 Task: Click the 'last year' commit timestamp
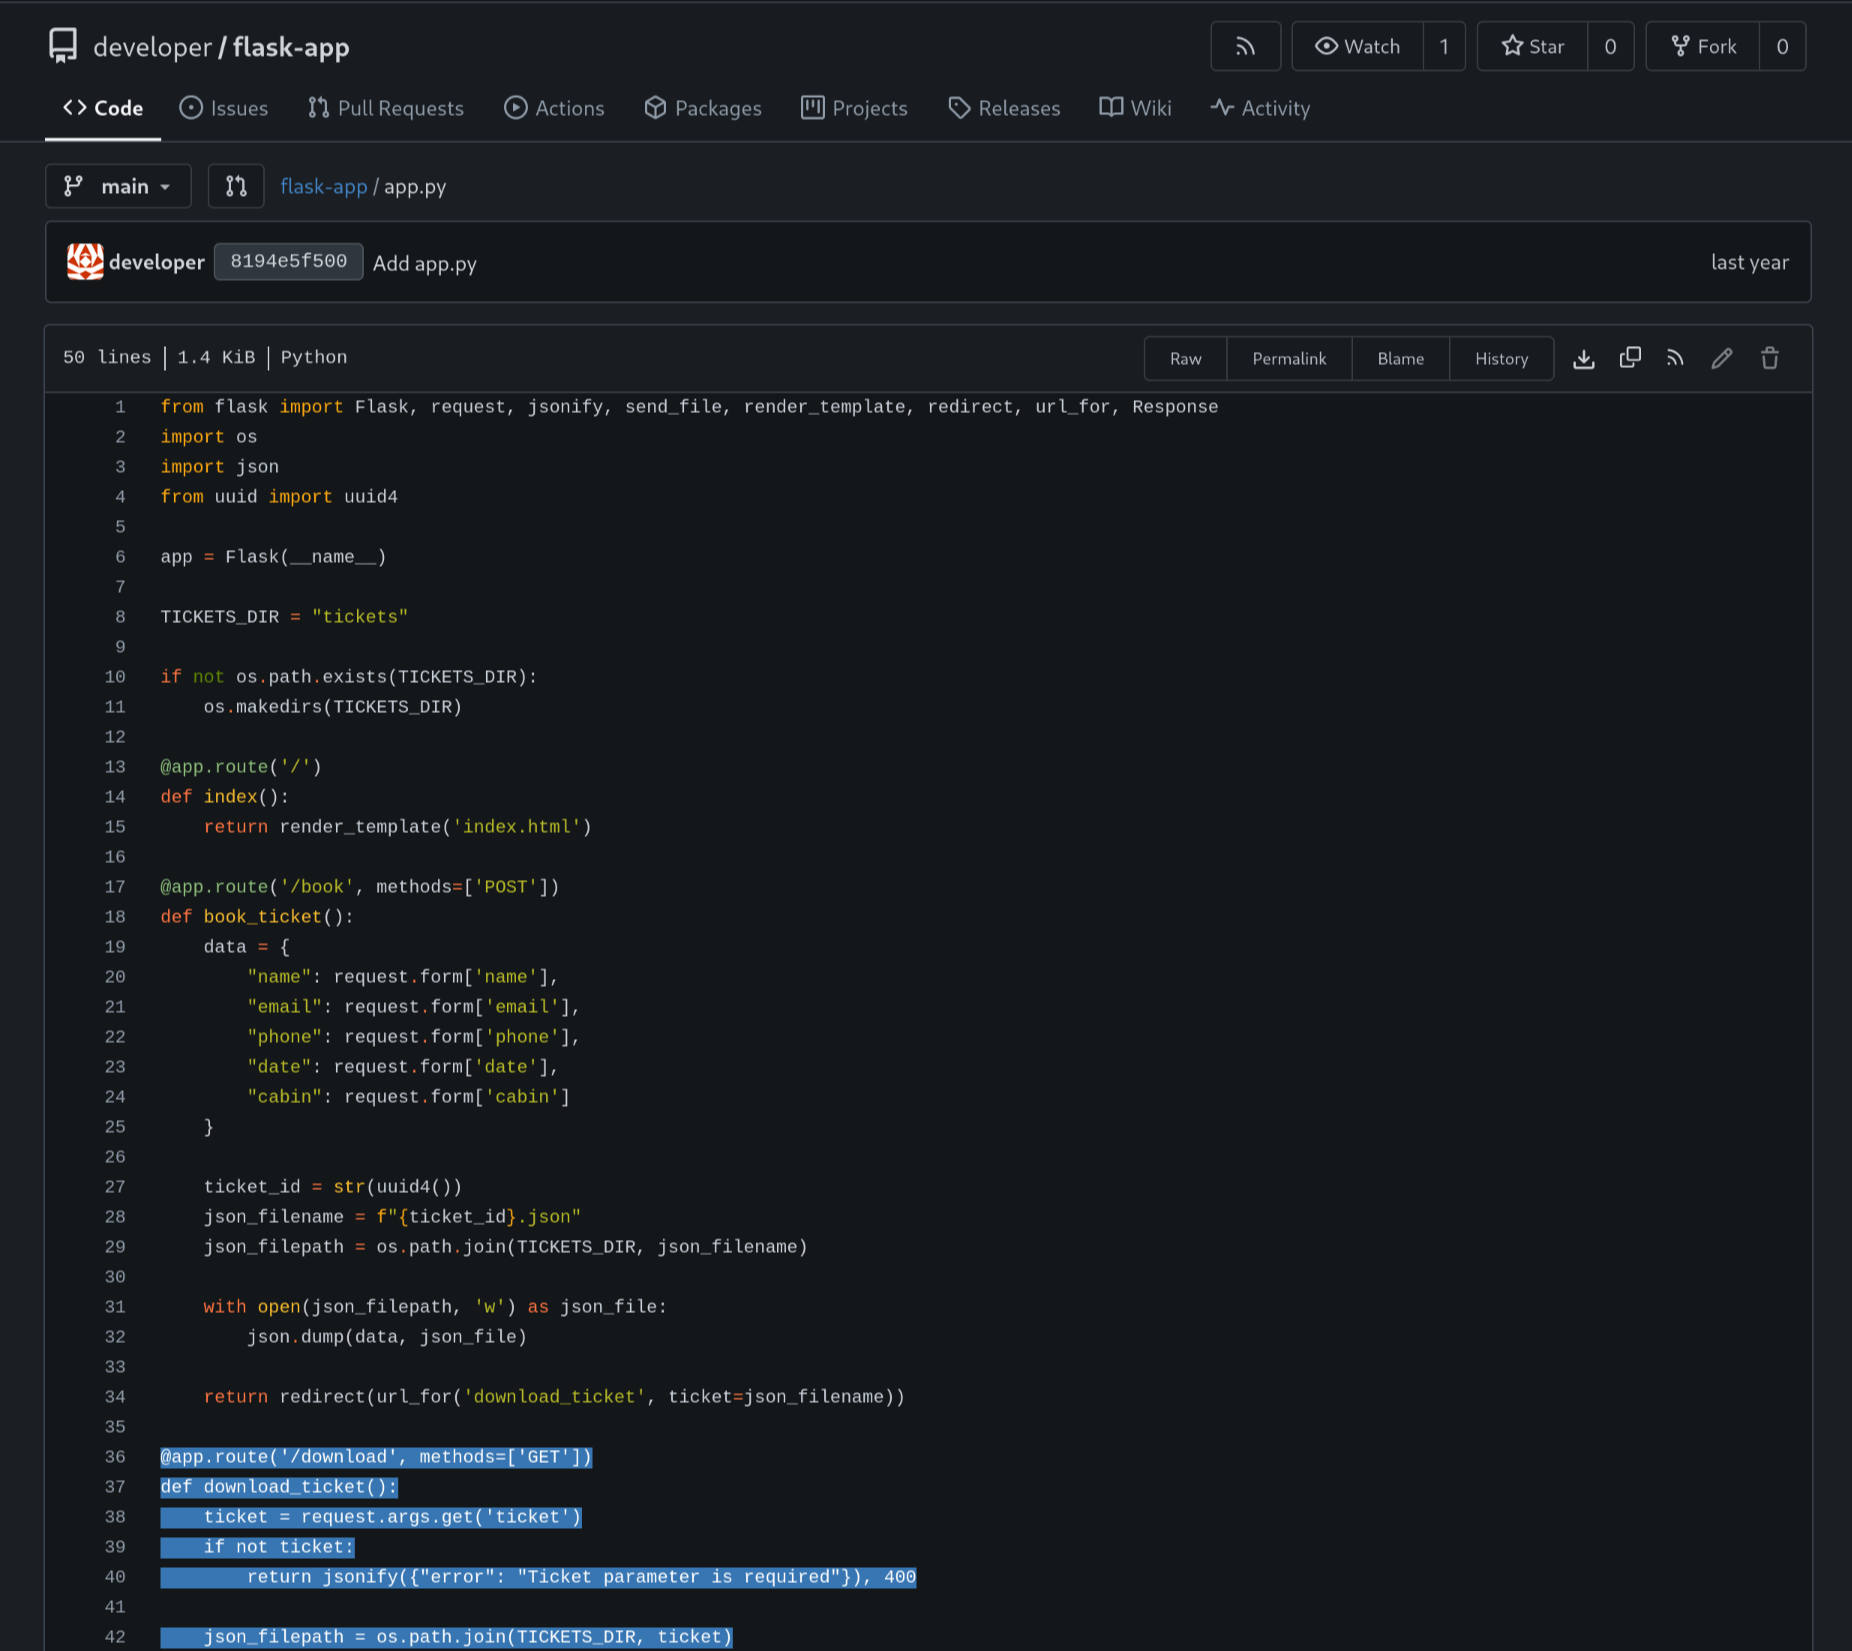[x=1749, y=262]
